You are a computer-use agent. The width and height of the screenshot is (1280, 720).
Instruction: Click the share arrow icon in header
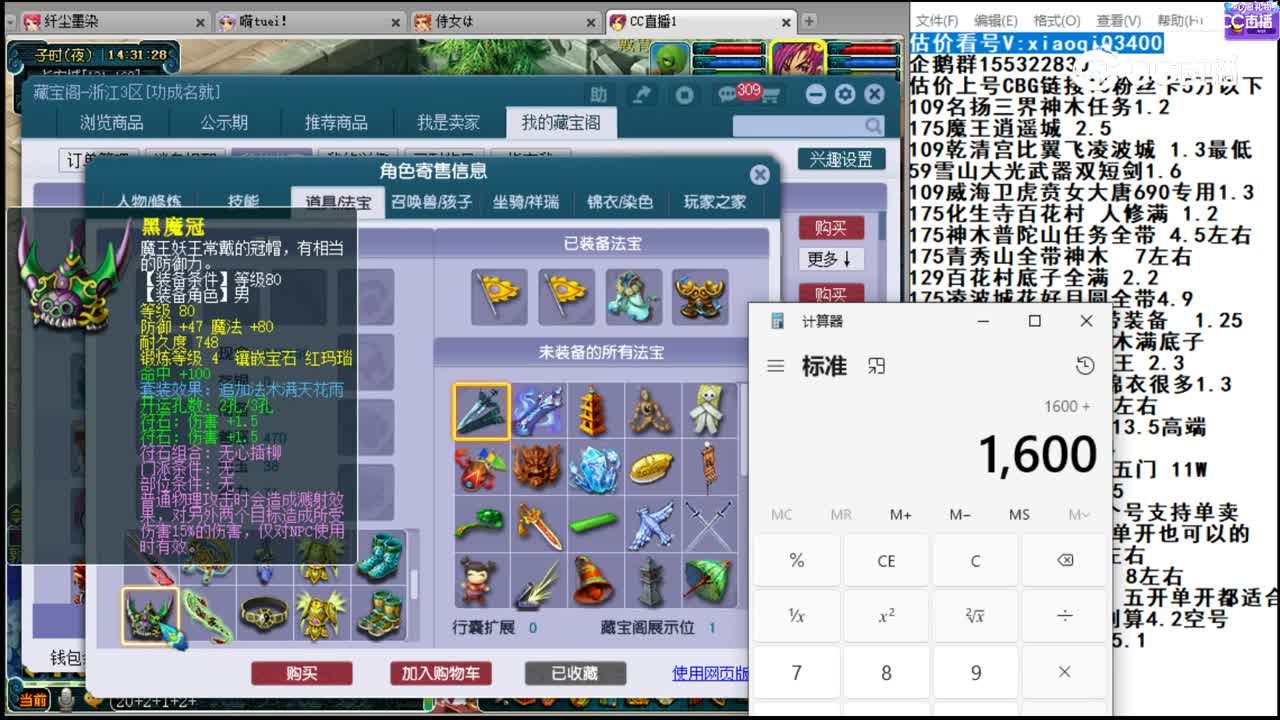641,95
